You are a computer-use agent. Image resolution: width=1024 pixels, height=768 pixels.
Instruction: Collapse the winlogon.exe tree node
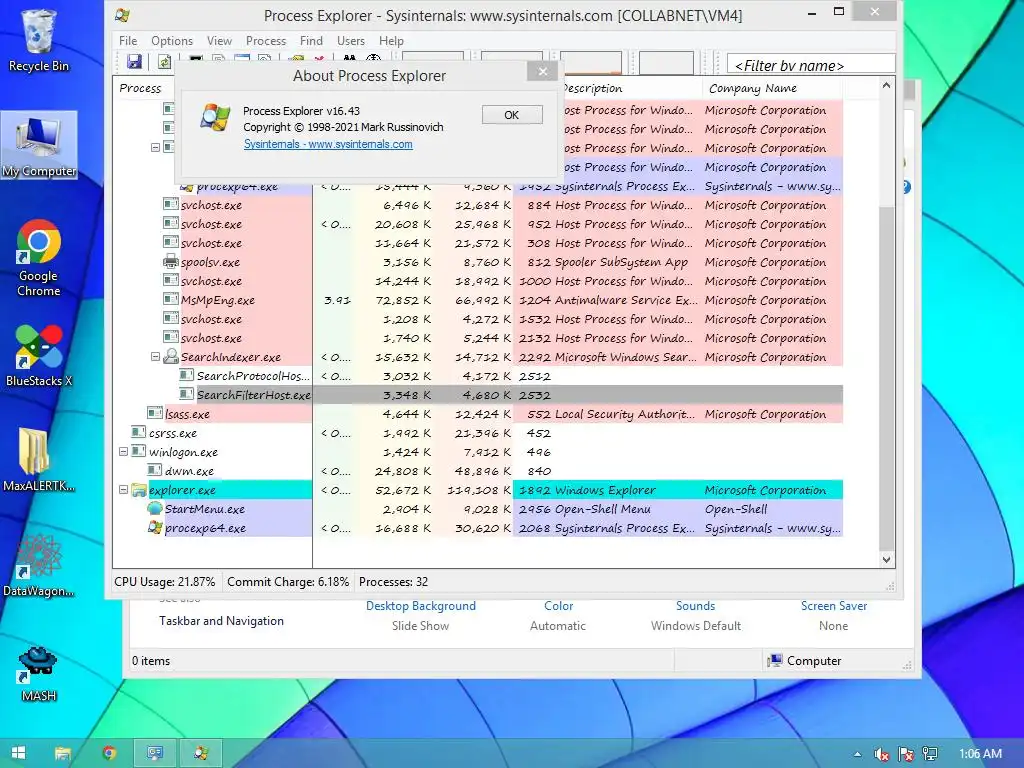[123, 451]
